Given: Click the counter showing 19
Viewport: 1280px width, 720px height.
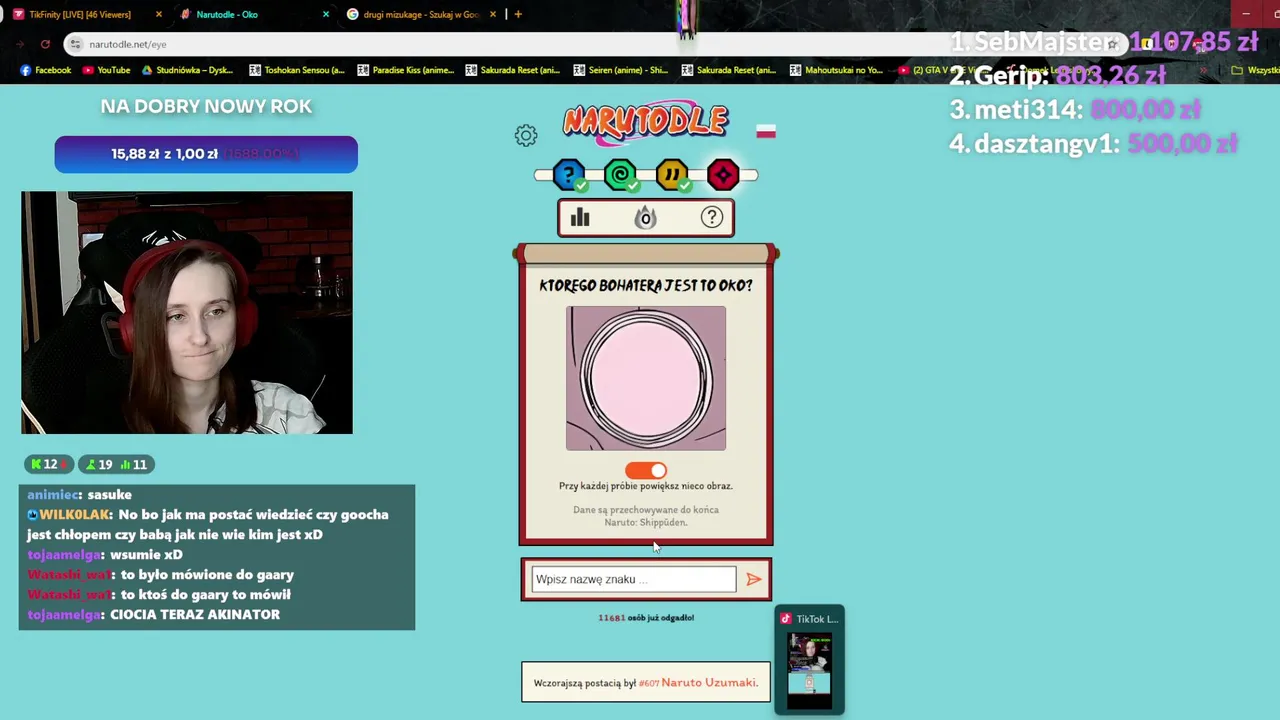Looking at the screenshot, I should (x=98, y=464).
